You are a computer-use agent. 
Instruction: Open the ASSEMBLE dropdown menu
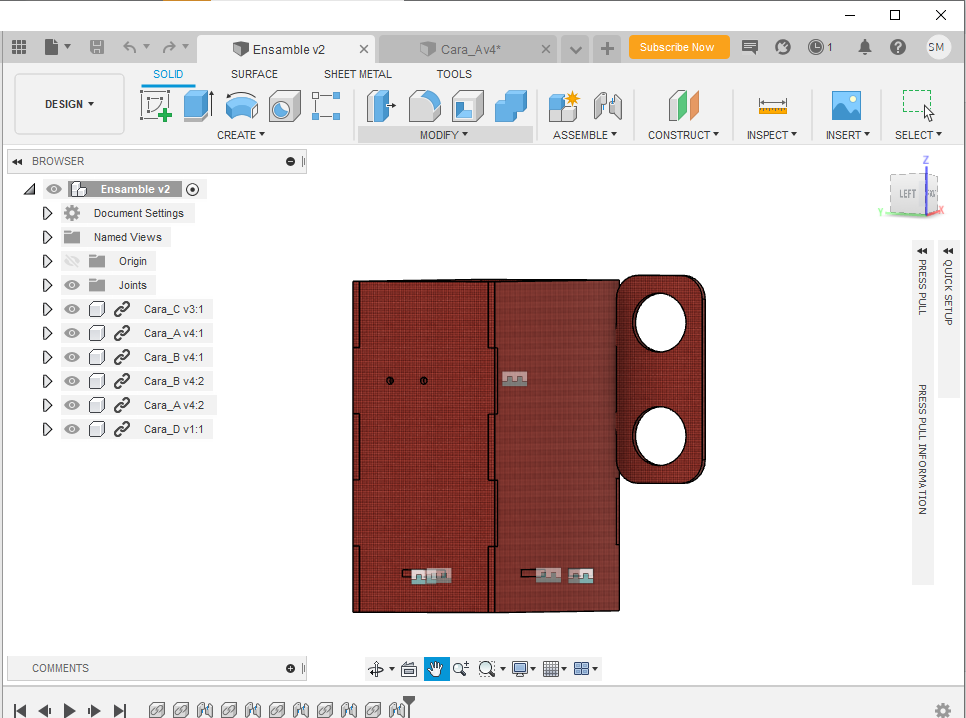(585, 135)
